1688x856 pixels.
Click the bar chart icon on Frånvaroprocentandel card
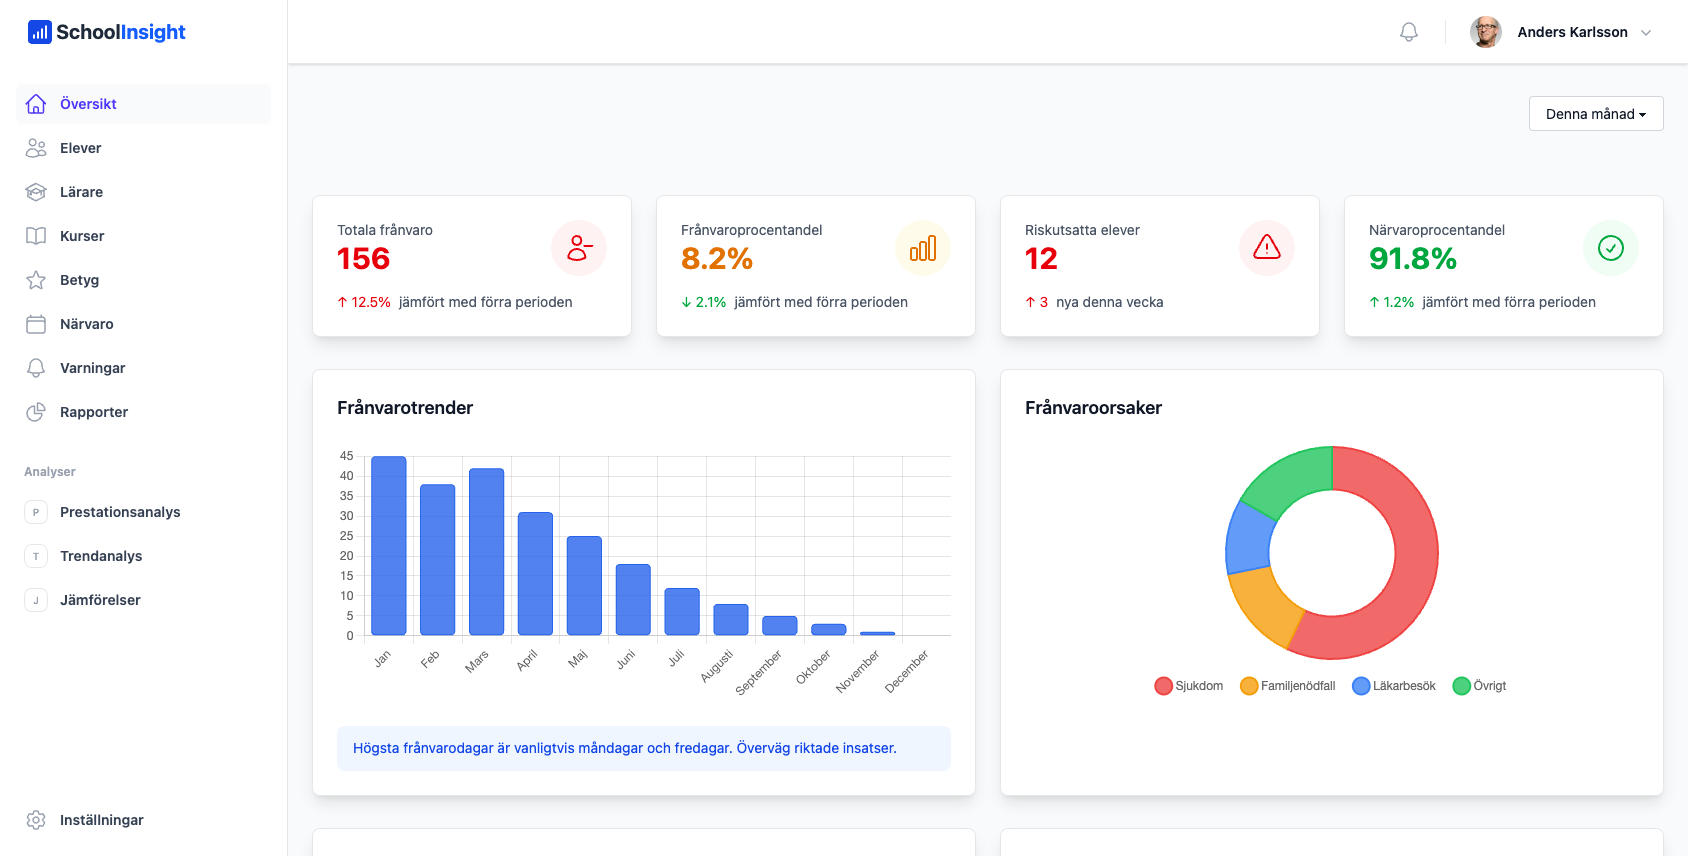click(x=922, y=248)
